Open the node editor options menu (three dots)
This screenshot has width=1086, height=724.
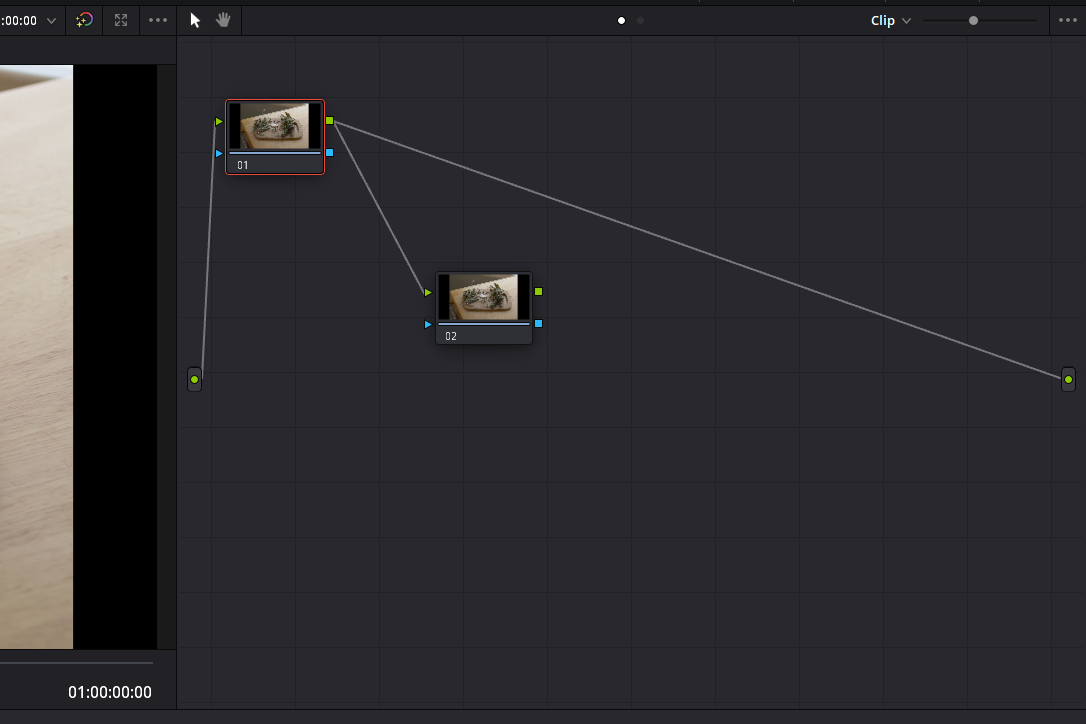(x=157, y=20)
